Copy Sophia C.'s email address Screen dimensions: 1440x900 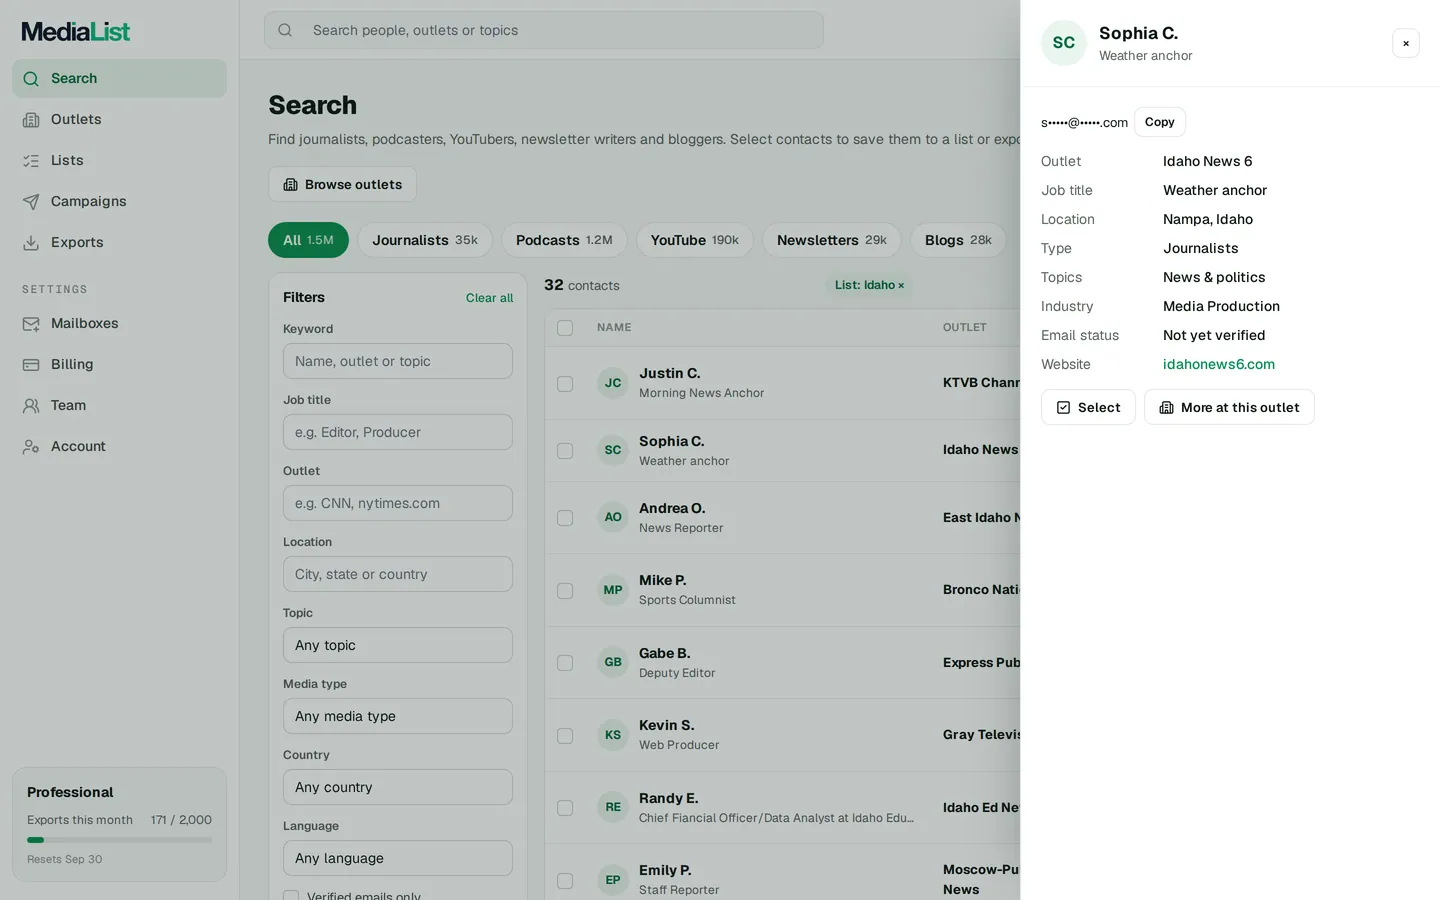(1160, 122)
